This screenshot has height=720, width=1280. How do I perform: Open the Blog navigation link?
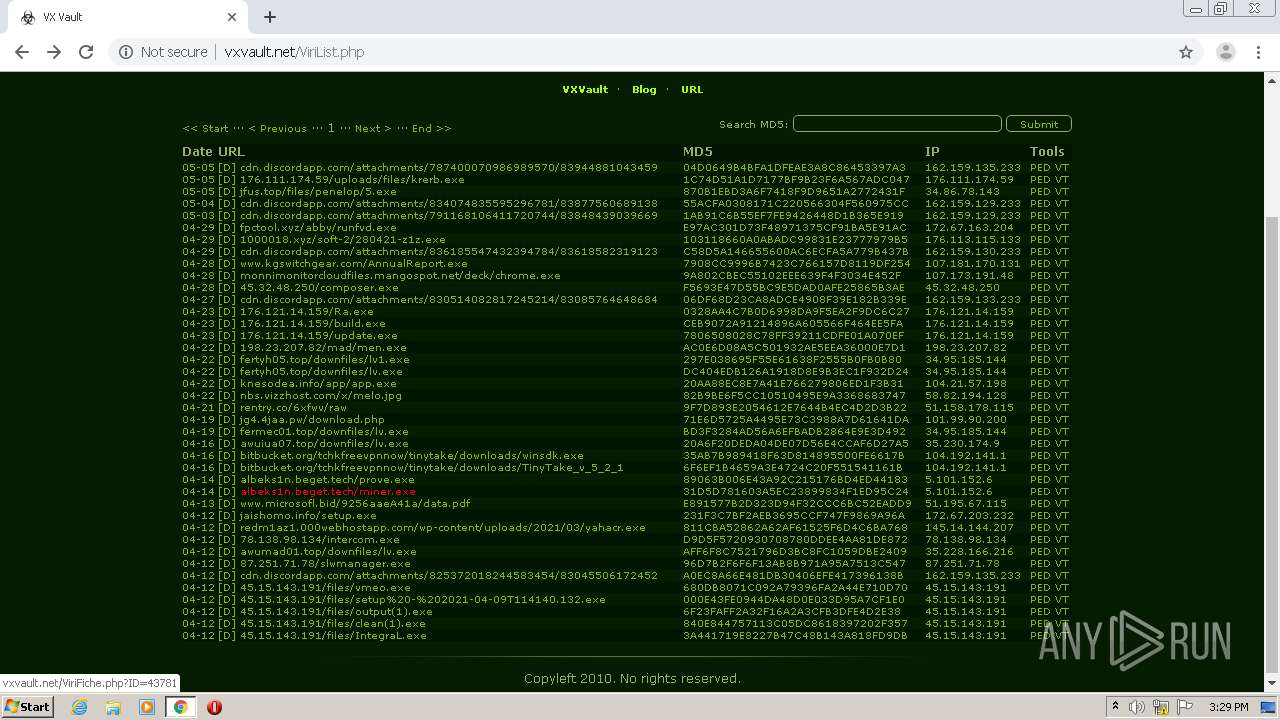[x=644, y=89]
